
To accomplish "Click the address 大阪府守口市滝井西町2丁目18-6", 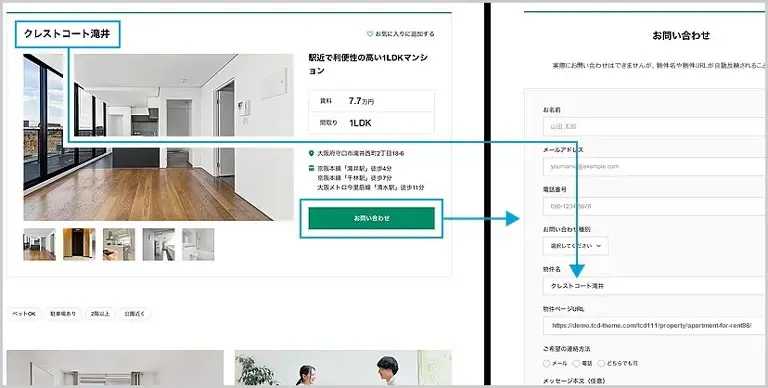I will [x=360, y=153].
